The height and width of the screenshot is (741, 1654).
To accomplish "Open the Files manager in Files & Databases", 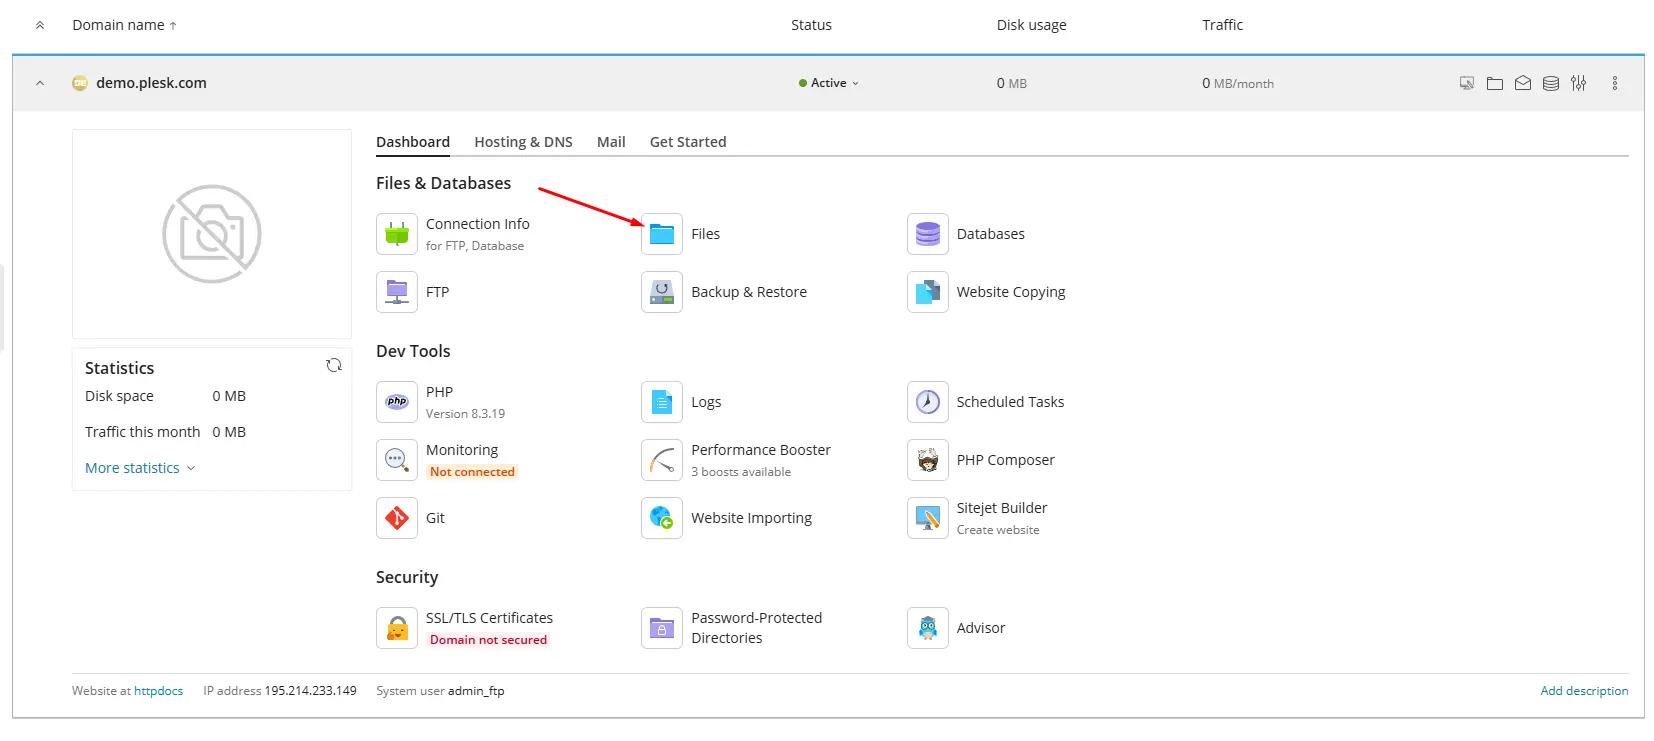I will click(662, 234).
